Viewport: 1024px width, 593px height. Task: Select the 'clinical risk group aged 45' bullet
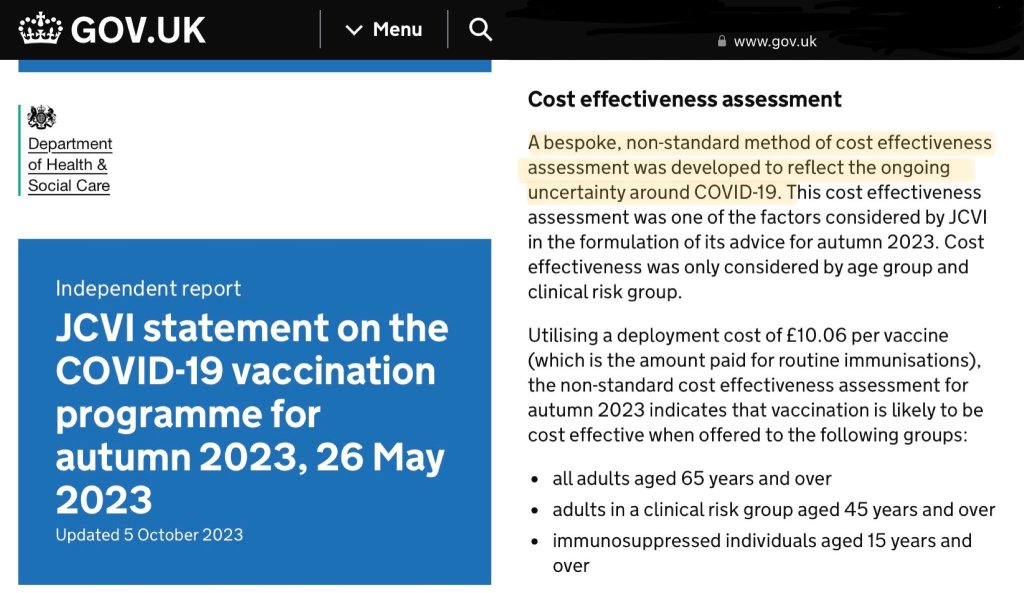pyautogui.click(x=773, y=510)
